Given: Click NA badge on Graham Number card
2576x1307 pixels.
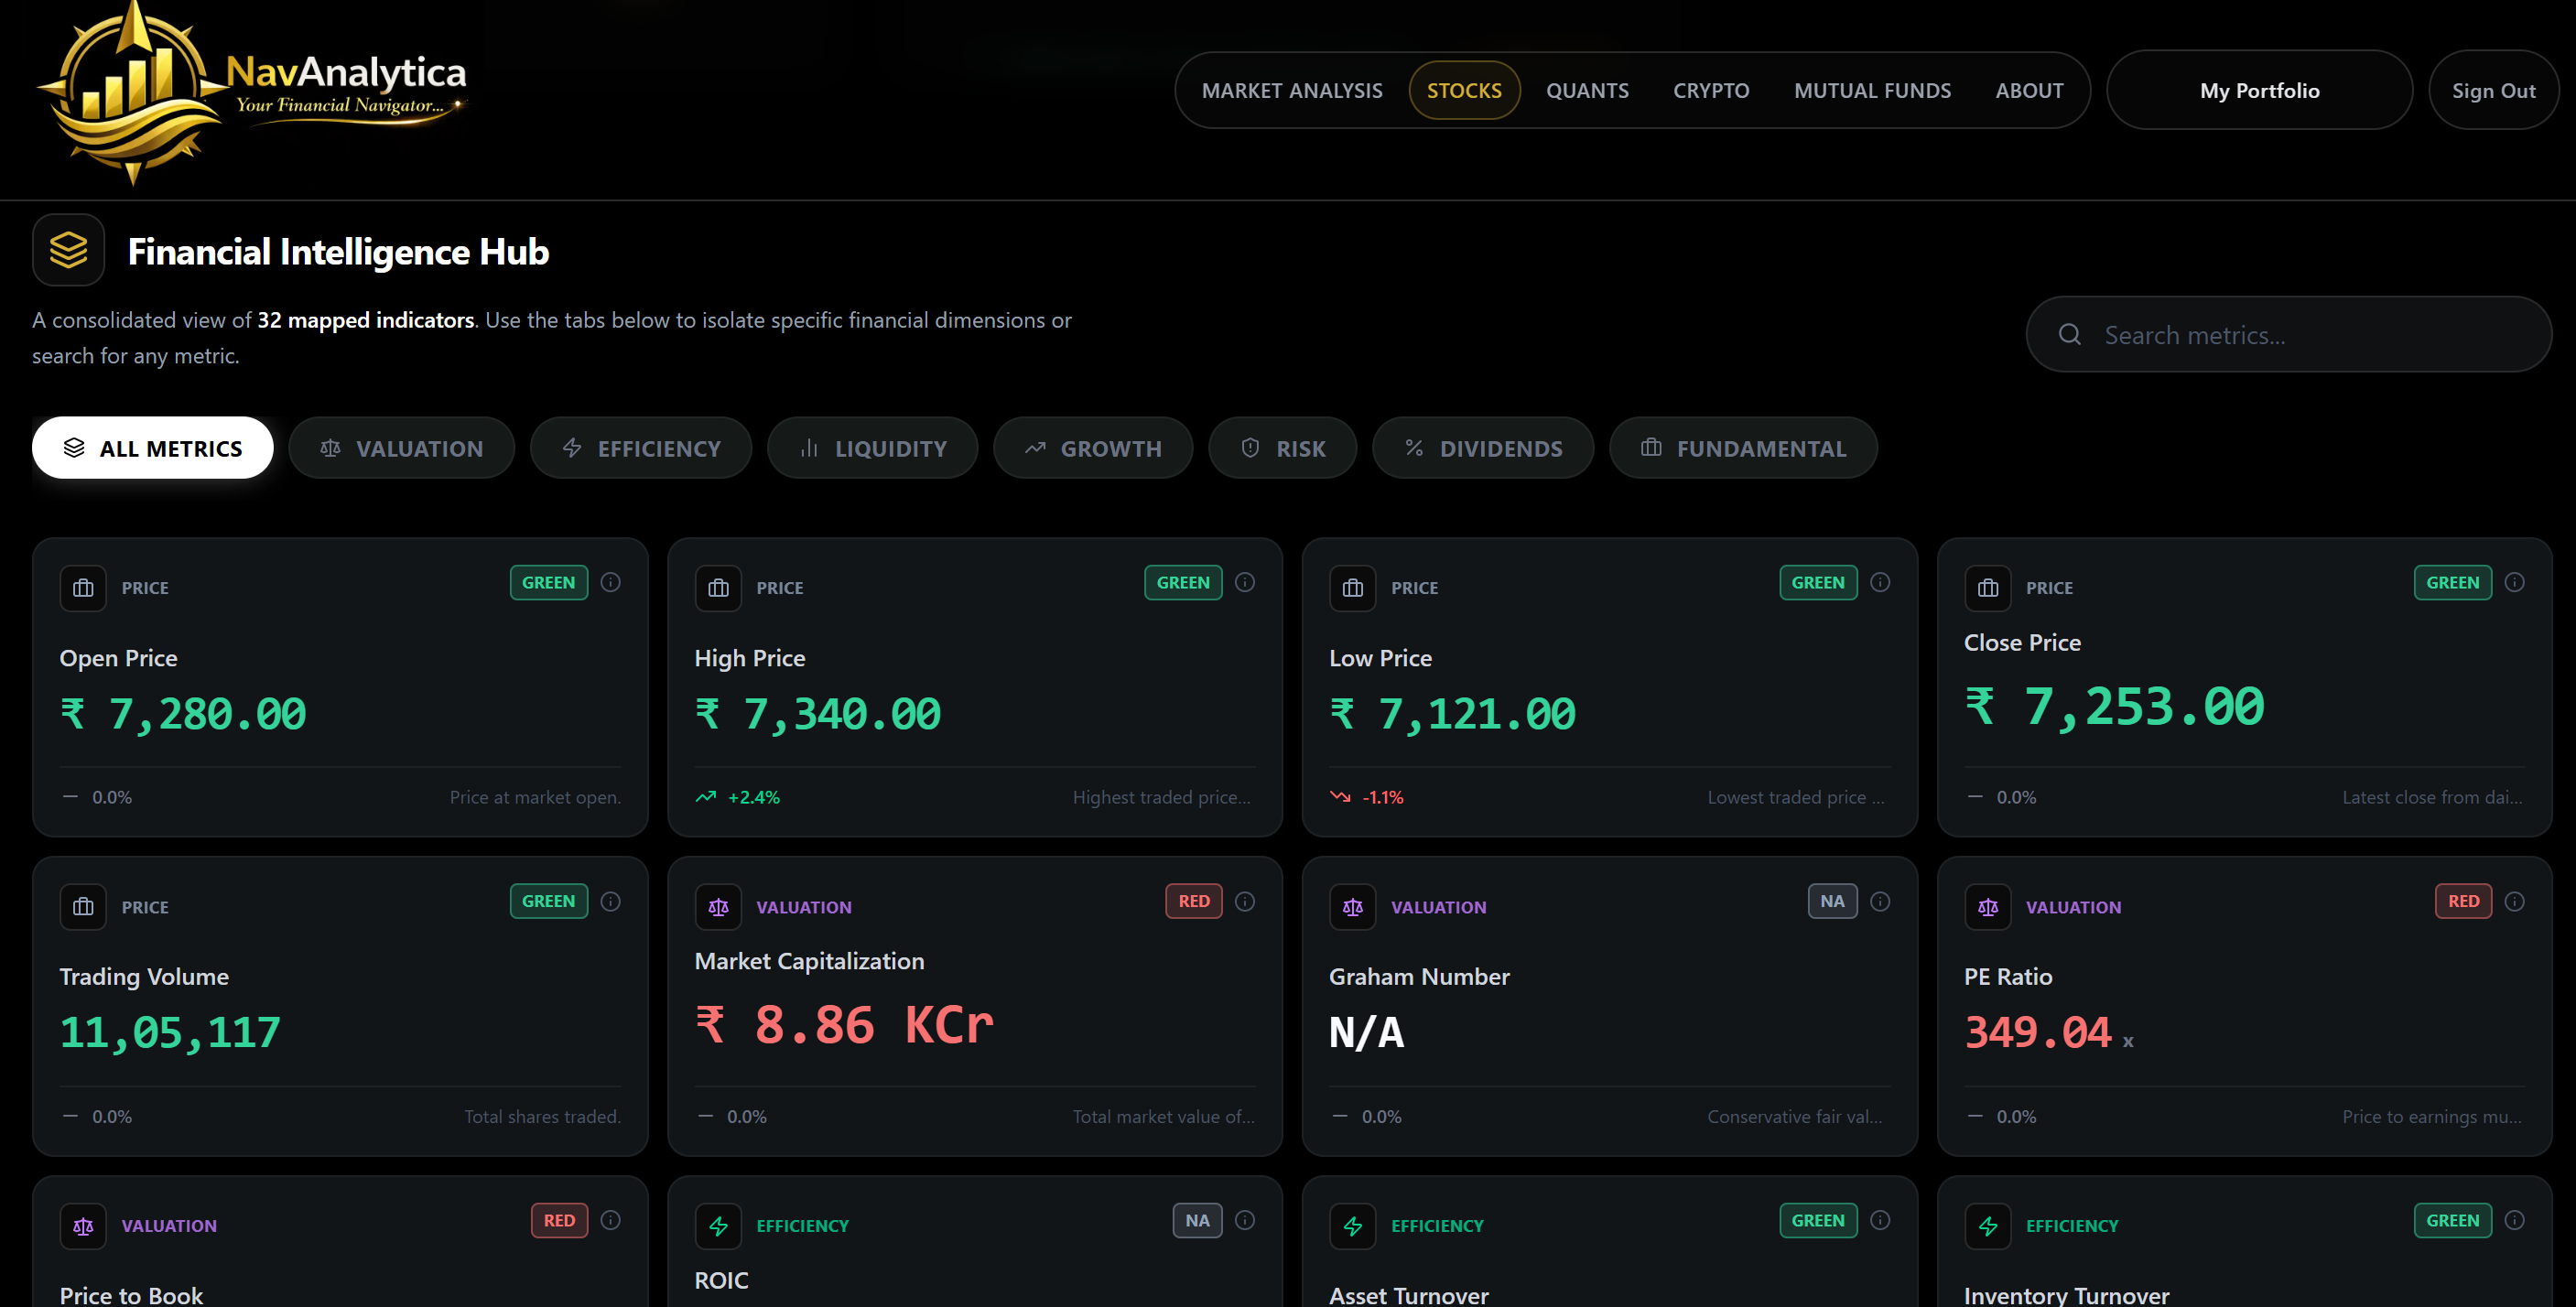Looking at the screenshot, I should [1832, 902].
